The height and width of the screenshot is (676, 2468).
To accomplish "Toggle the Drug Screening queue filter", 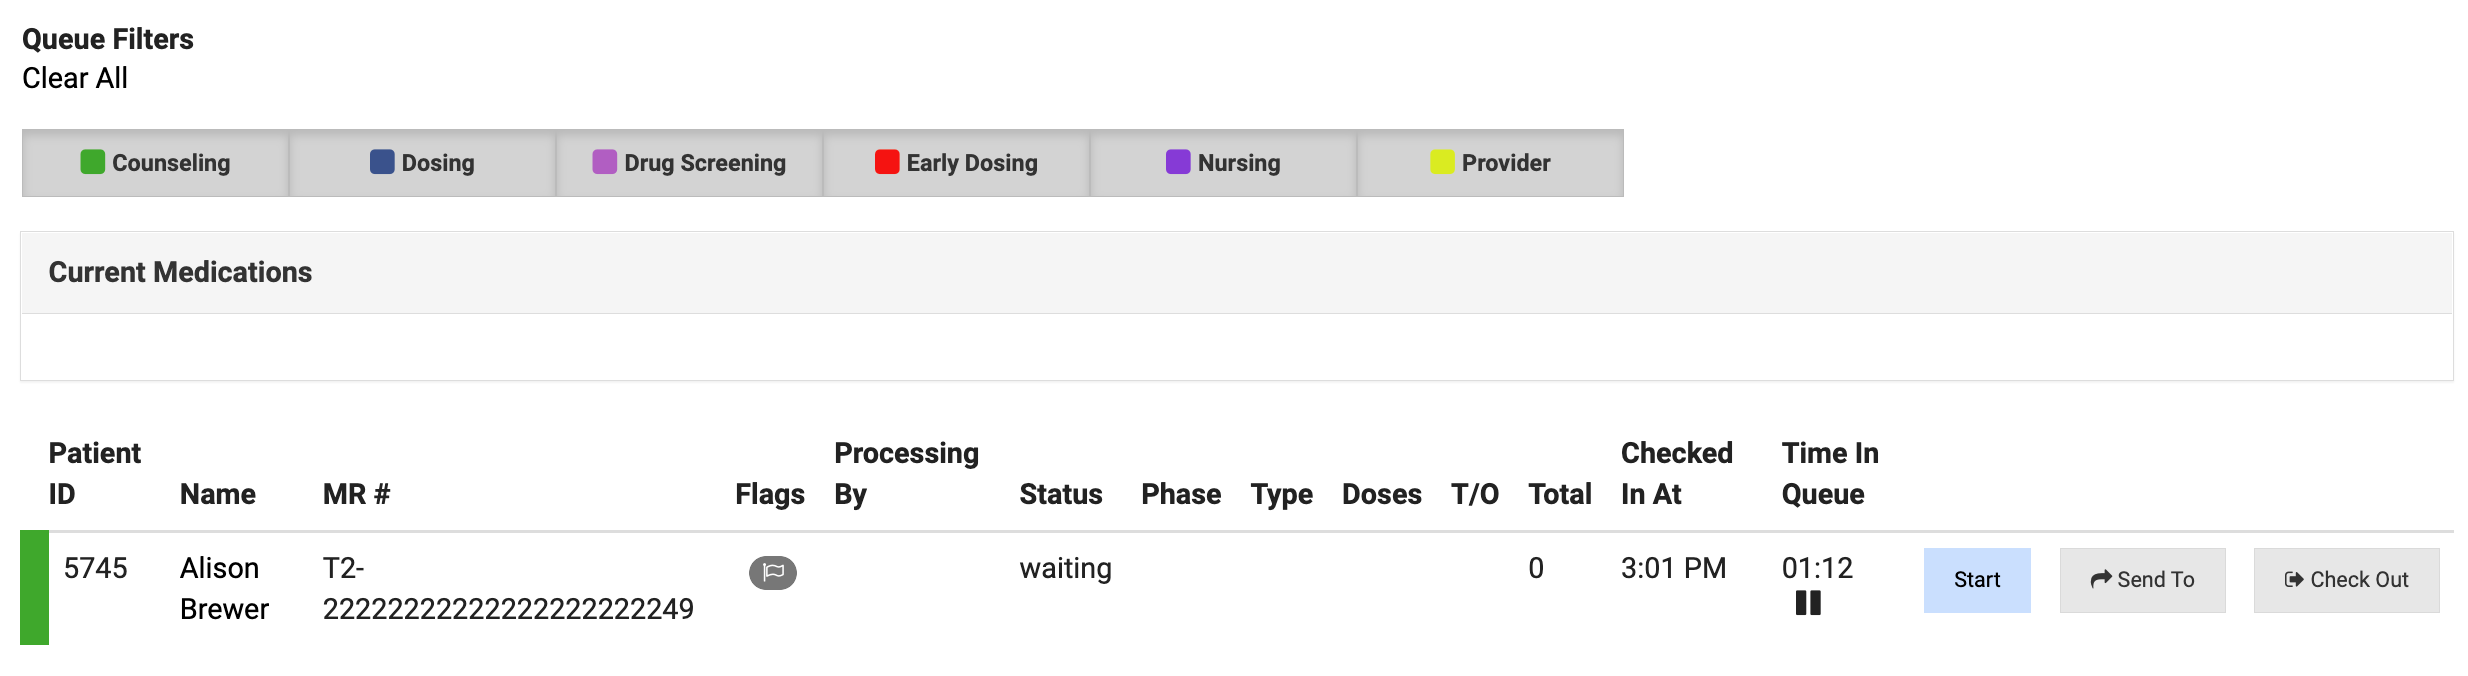I will click(689, 163).
